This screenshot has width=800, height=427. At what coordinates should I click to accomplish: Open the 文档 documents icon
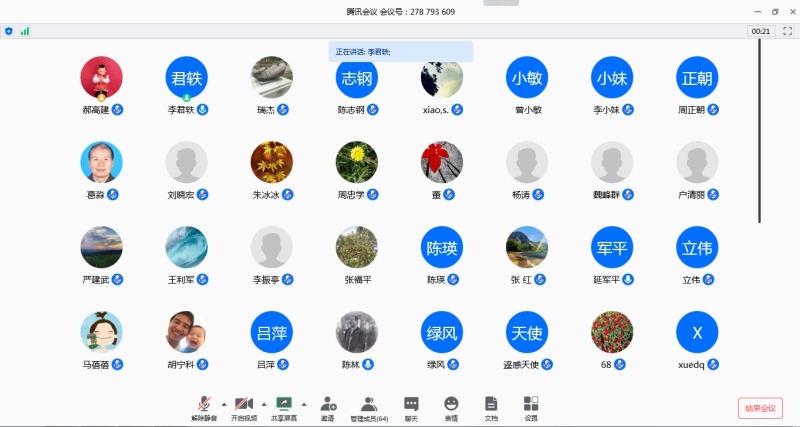491,406
